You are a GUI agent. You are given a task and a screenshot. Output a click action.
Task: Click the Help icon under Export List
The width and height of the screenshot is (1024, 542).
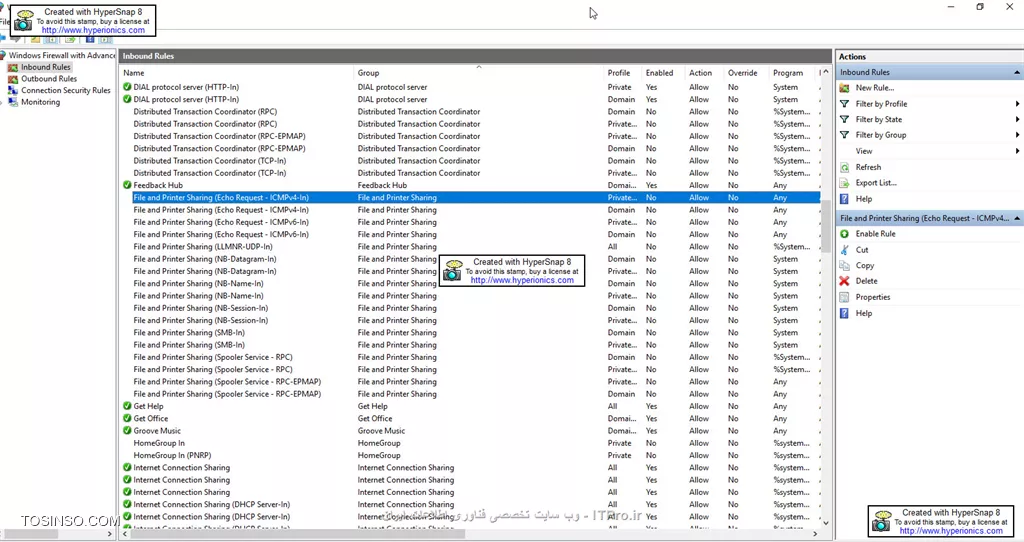click(x=844, y=199)
